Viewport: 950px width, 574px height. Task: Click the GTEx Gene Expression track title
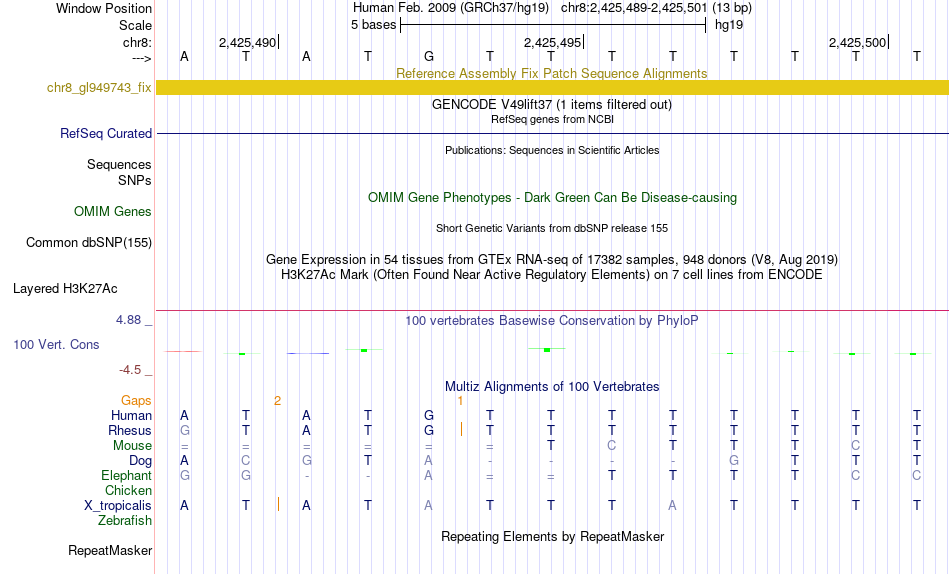pos(552,259)
